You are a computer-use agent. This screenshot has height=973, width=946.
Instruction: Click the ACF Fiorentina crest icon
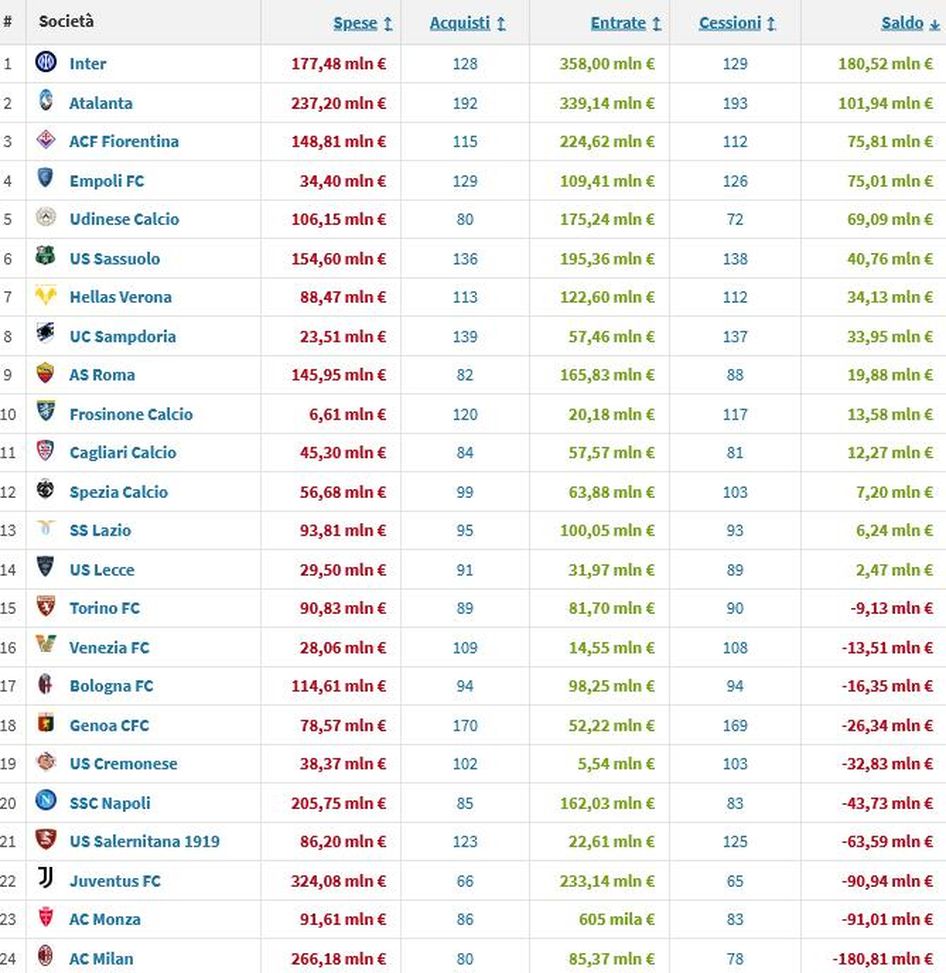coord(45,141)
